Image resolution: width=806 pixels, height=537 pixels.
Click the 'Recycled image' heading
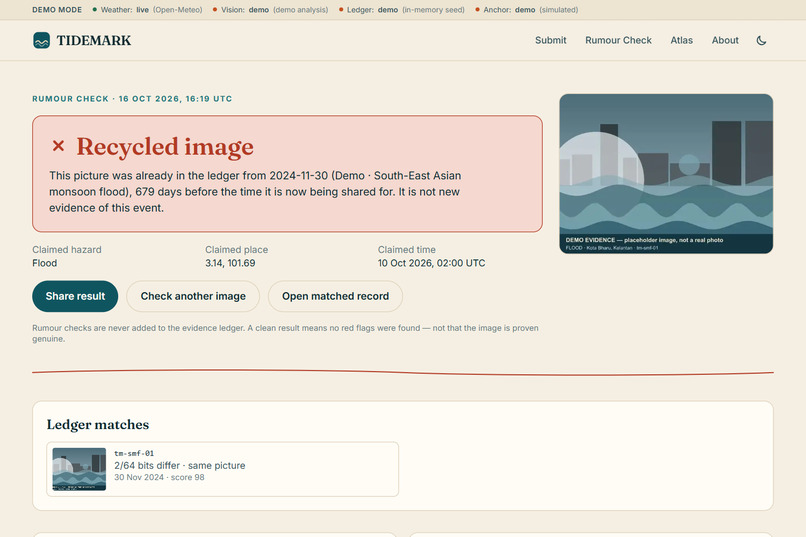(x=165, y=147)
